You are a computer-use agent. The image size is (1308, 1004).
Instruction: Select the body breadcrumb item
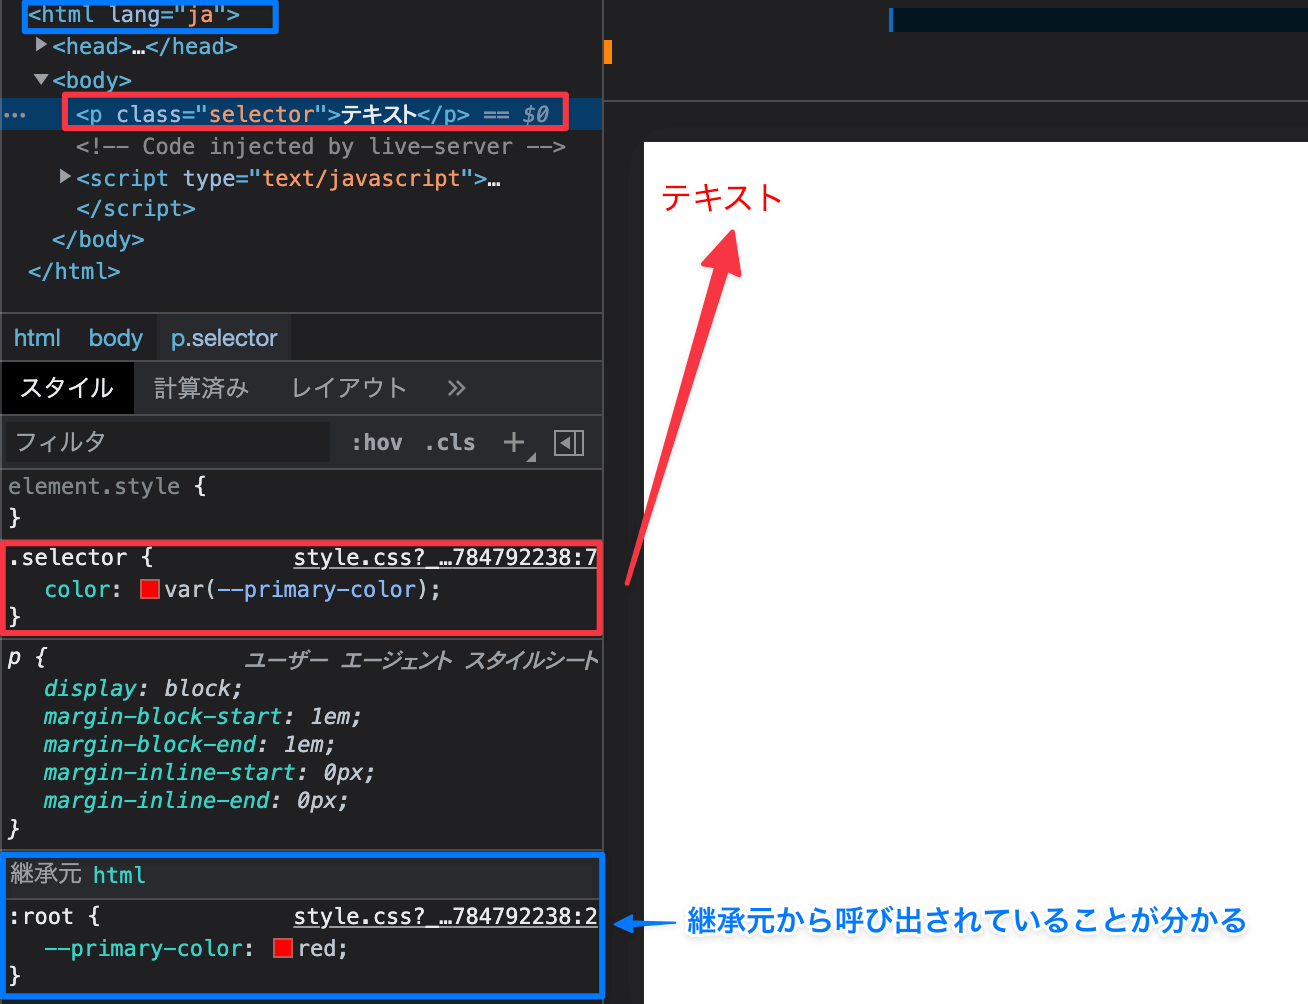[116, 338]
